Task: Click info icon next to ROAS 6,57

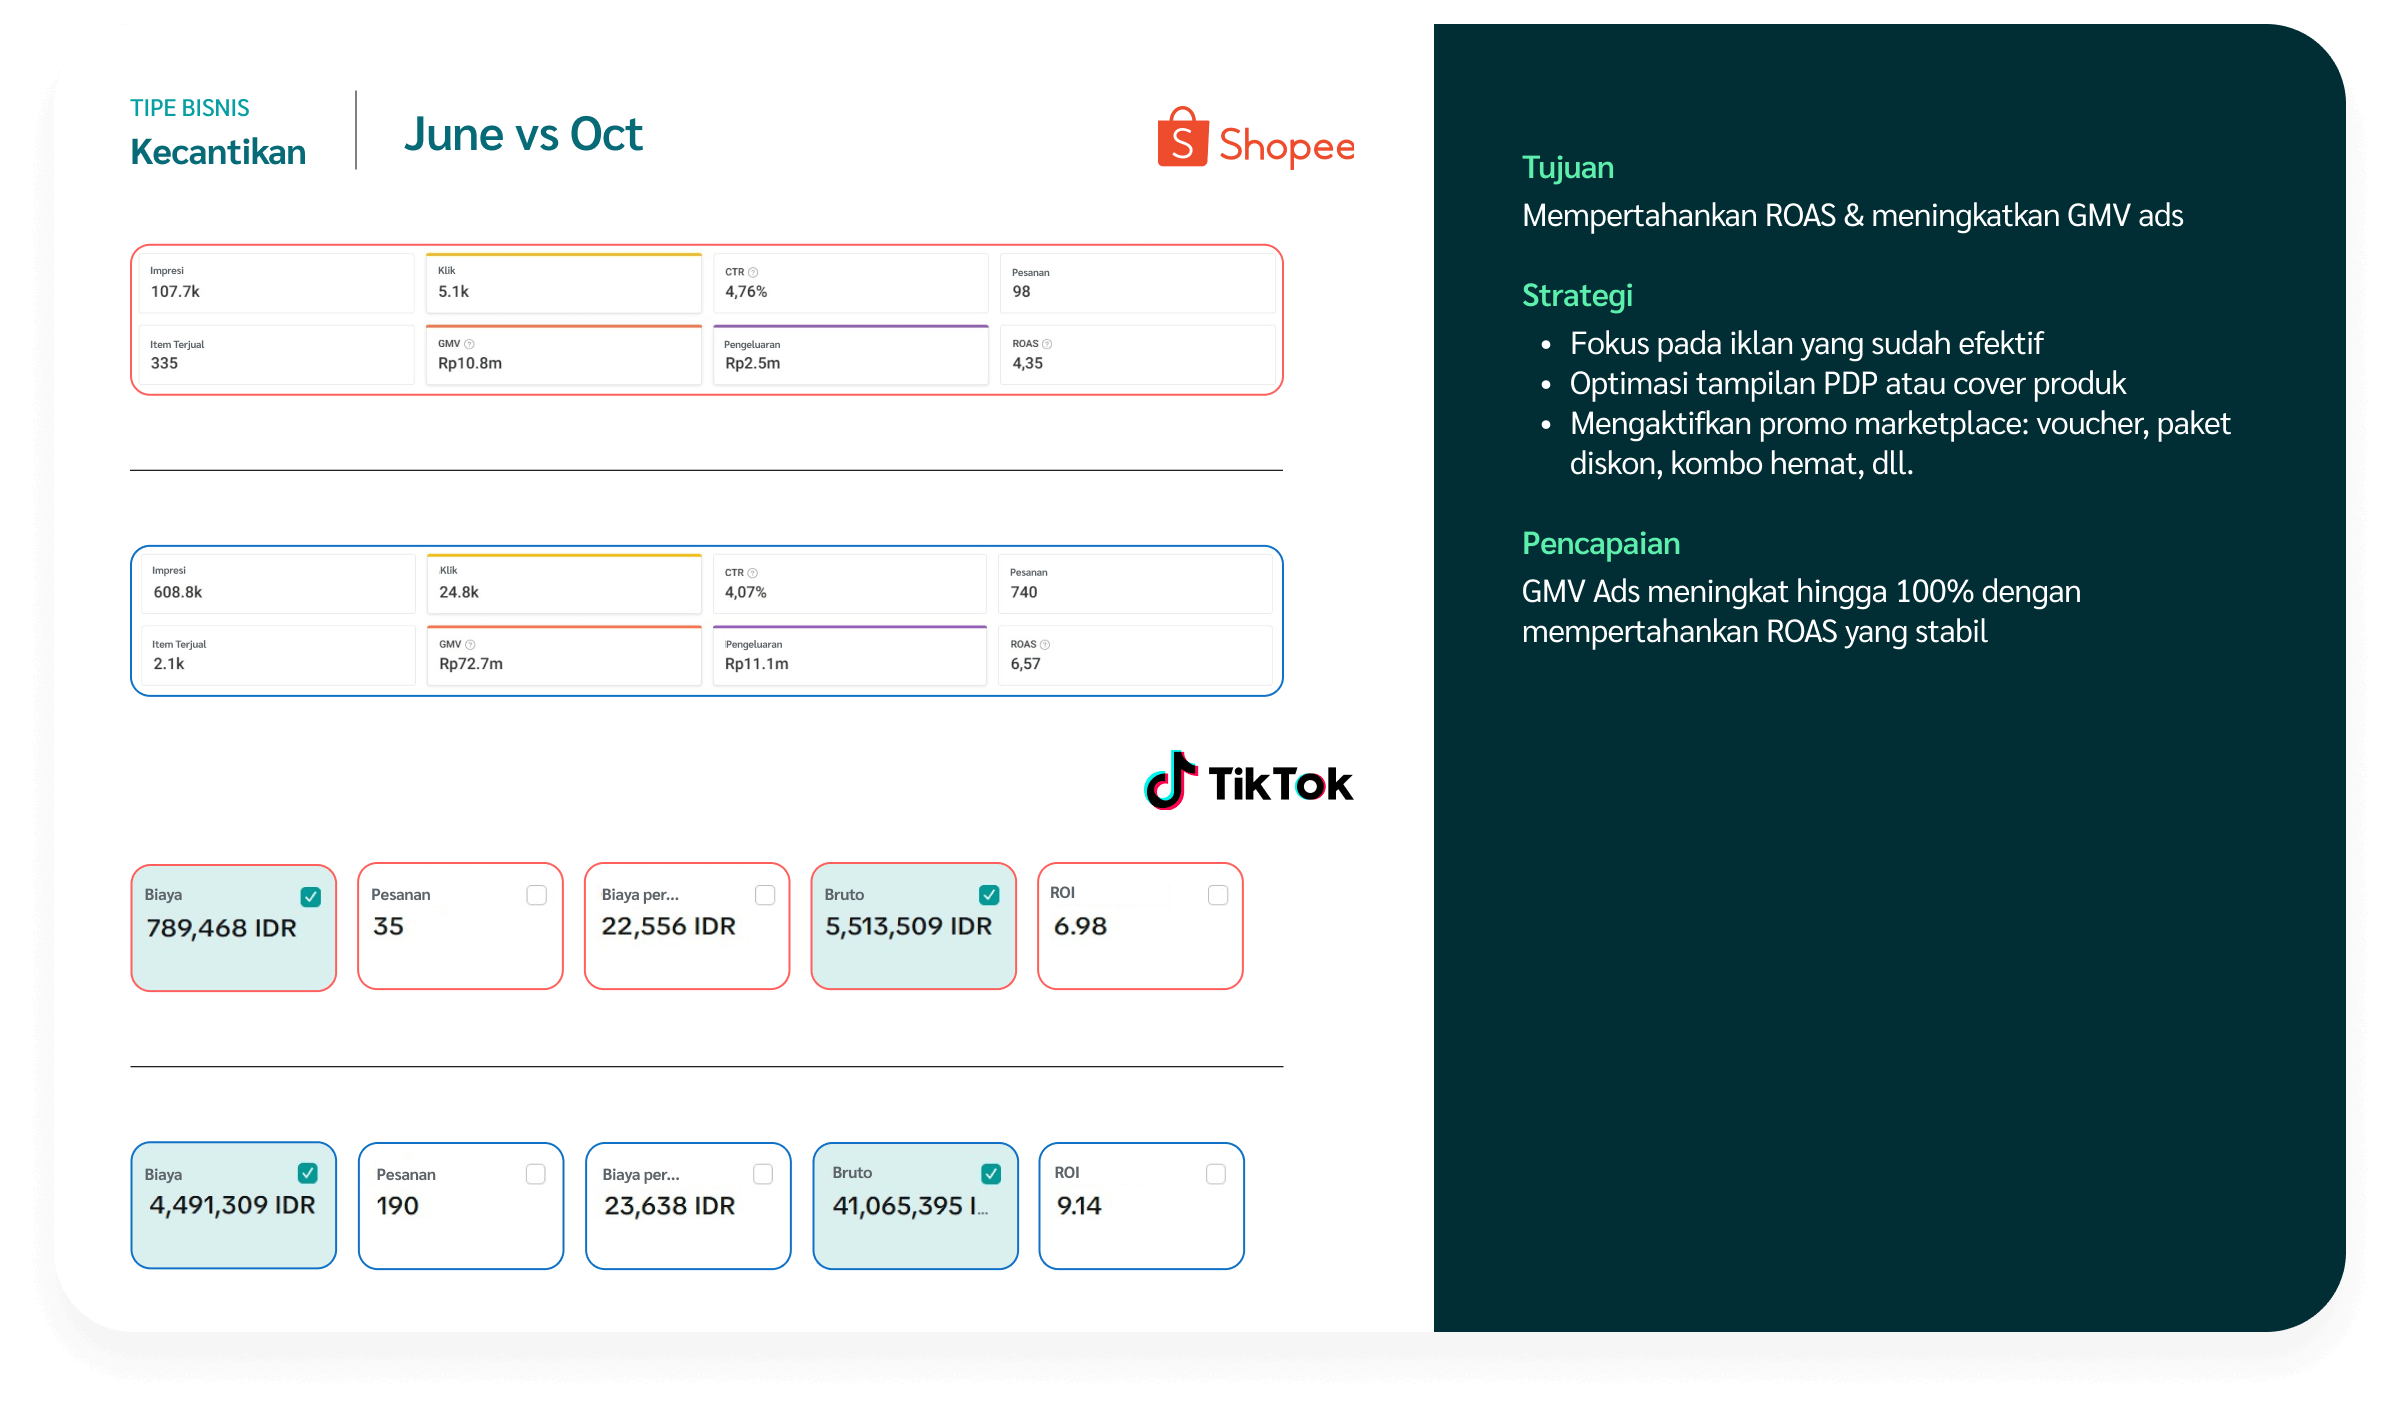Action: pyautogui.click(x=1045, y=645)
